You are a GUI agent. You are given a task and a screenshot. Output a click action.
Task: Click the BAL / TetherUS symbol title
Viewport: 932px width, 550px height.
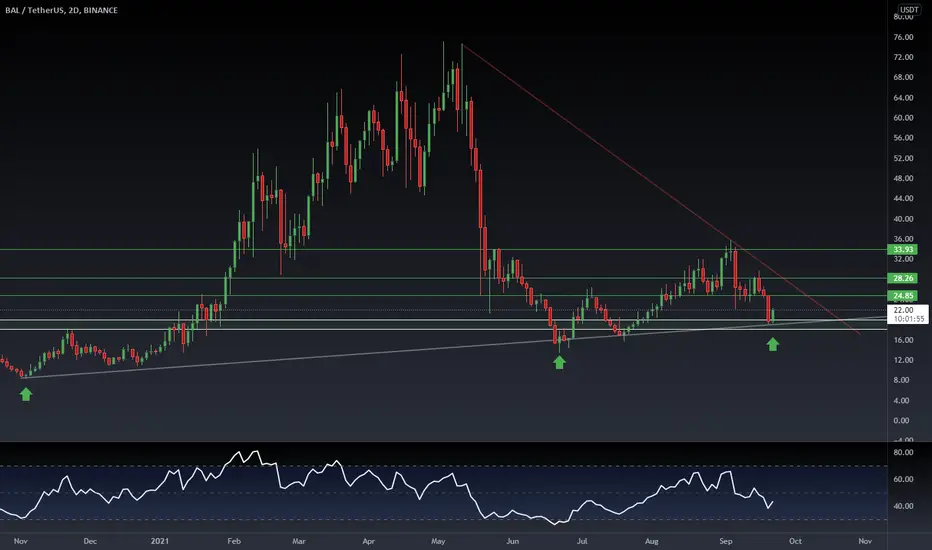[x=61, y=10]
